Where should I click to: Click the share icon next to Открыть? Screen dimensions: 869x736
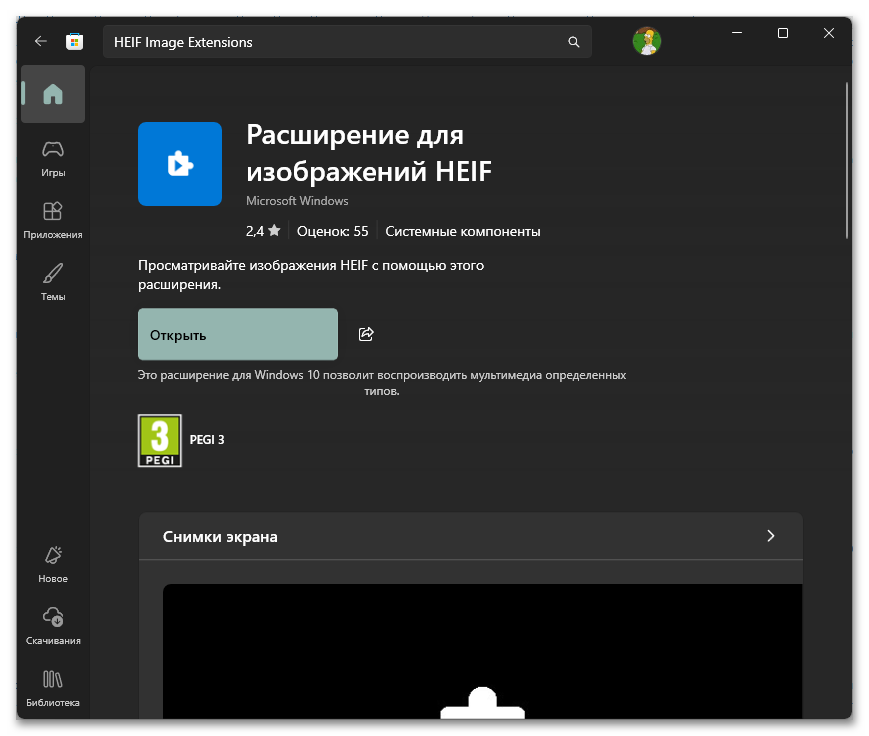(x=365, y=334)
